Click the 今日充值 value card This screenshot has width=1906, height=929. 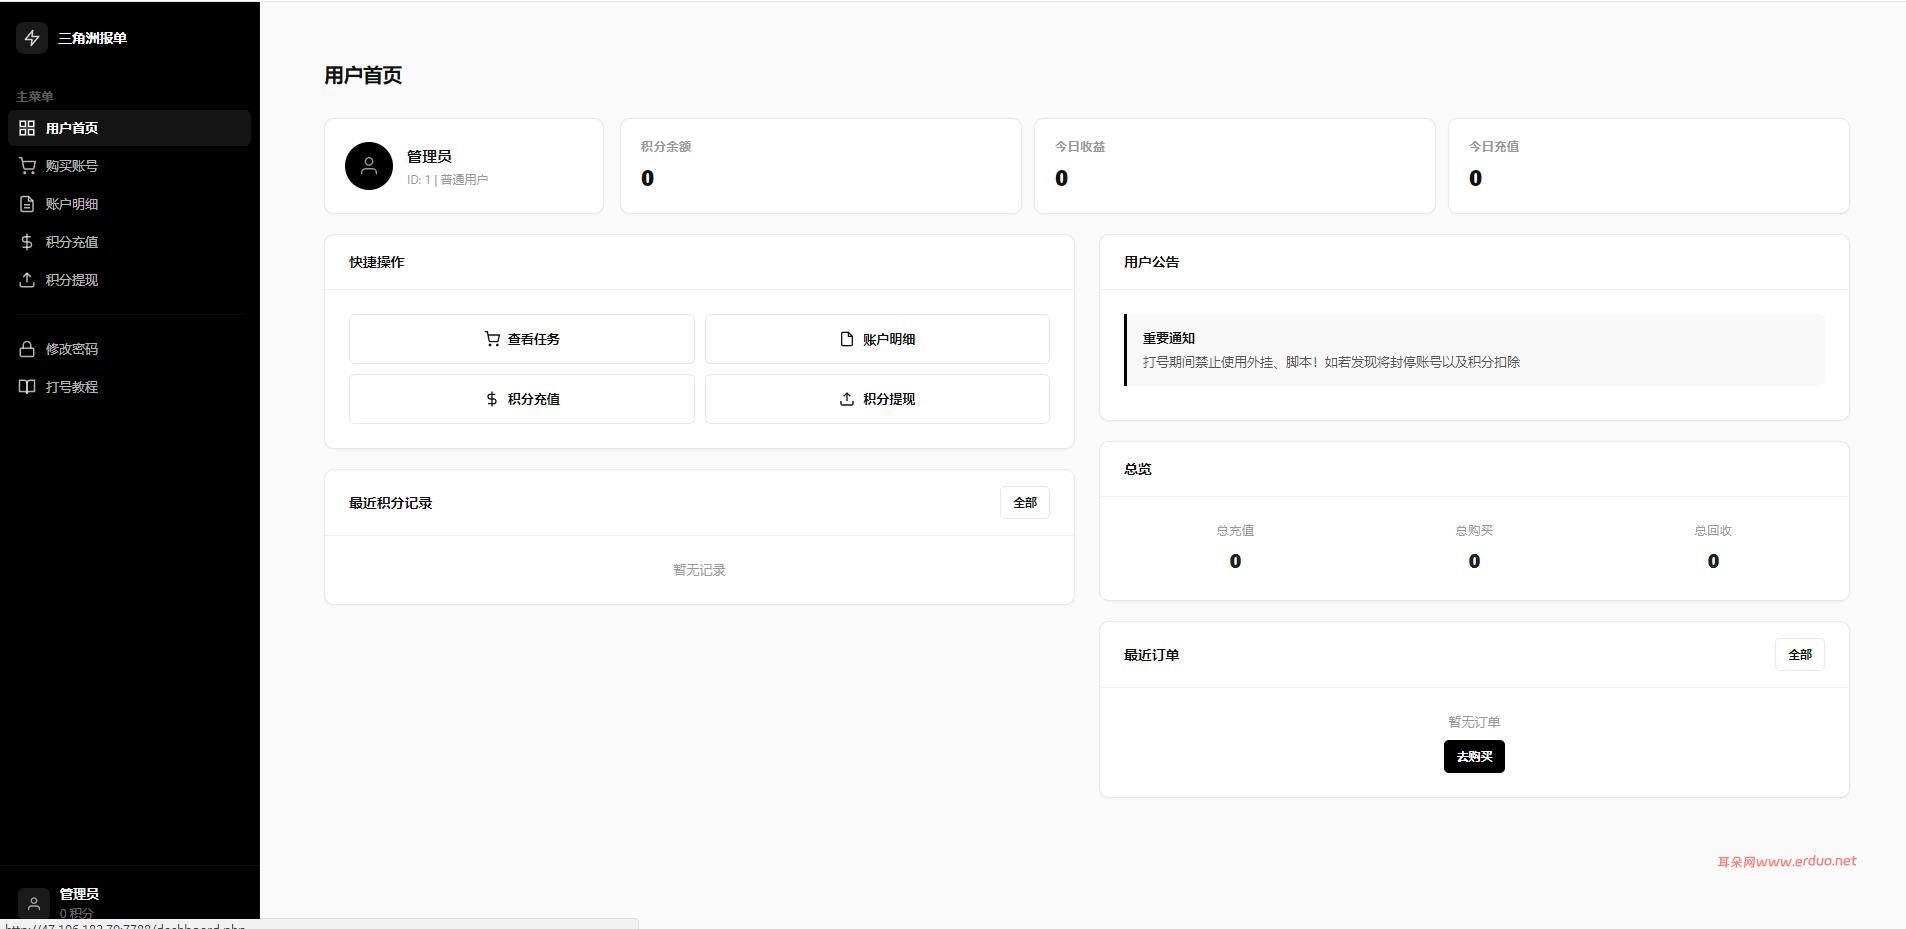click(1649, 166)
